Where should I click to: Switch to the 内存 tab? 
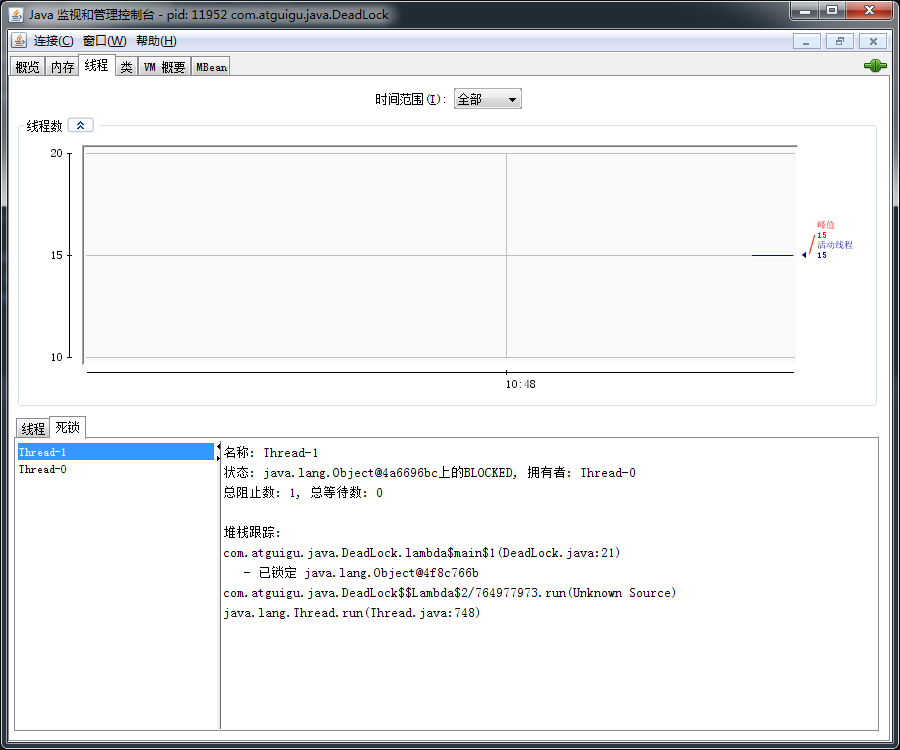point(62,67)
